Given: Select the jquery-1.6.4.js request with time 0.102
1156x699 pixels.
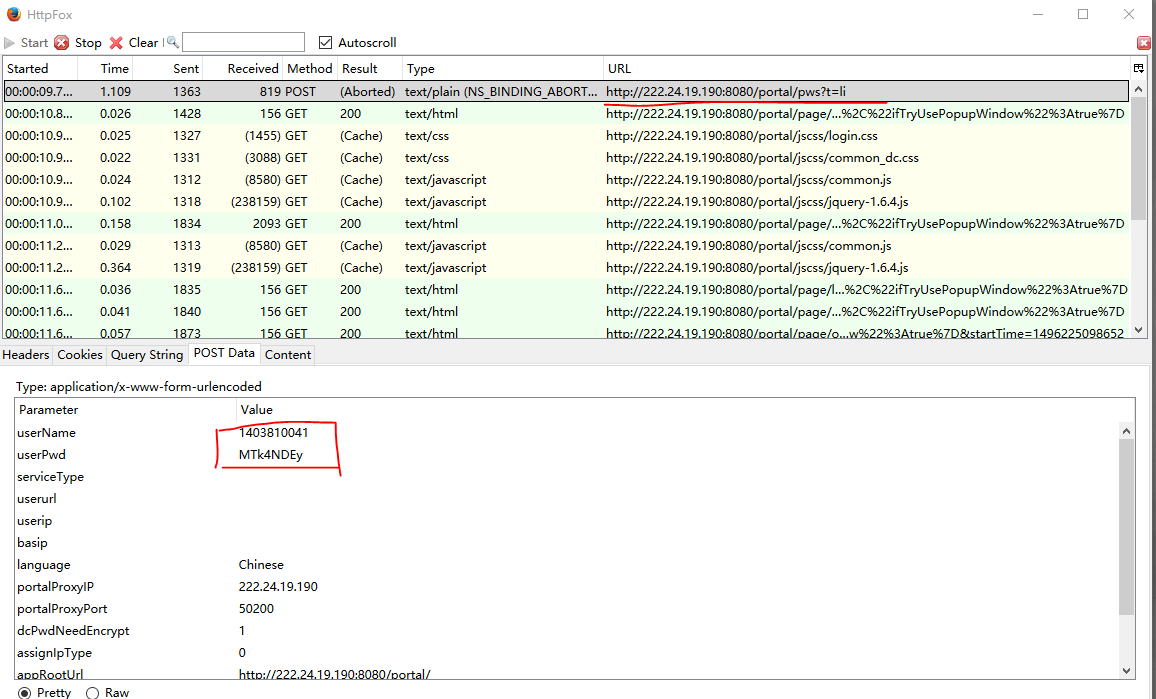Looking at the screenshot, I should click(566, 202).
